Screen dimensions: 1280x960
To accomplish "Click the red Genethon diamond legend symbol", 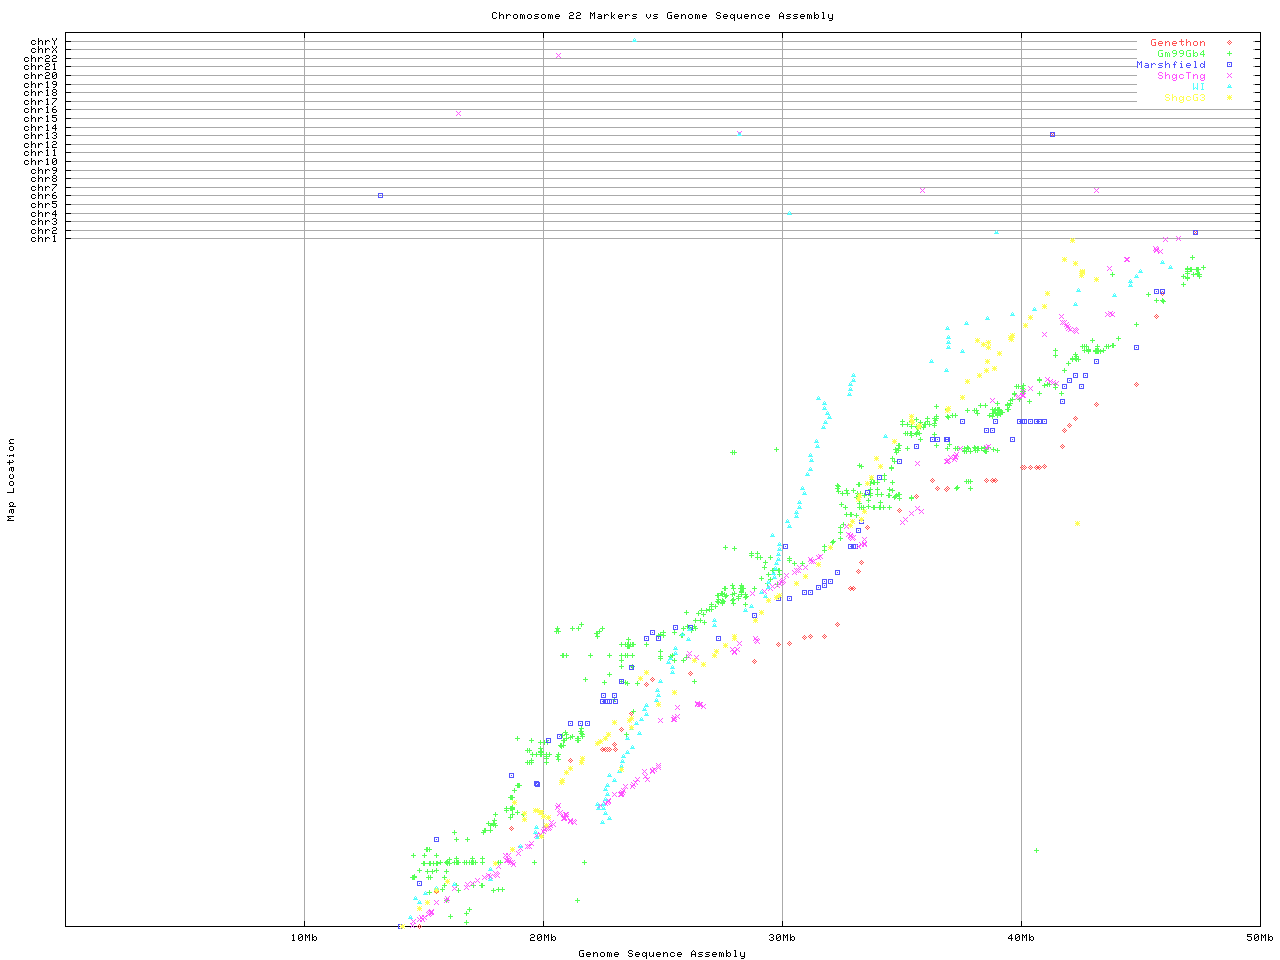I will (1229, 43).
